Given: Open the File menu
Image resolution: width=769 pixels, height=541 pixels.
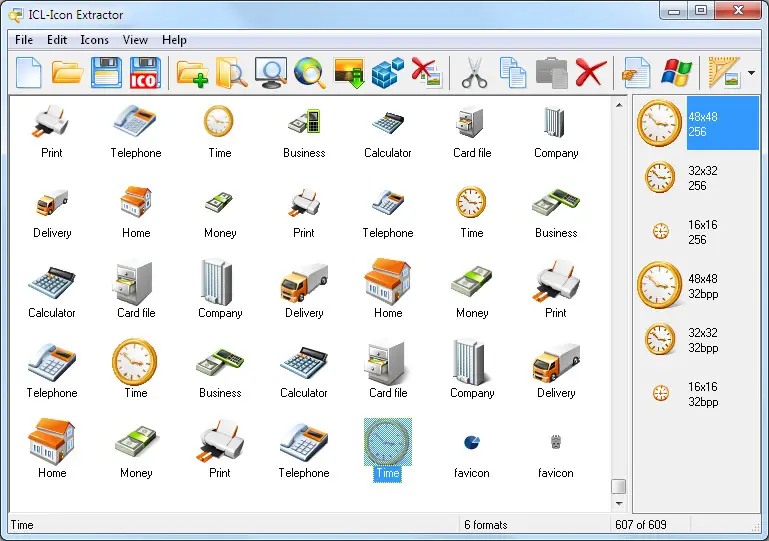Looking at the screenshot, I should [x=24, y=40].
